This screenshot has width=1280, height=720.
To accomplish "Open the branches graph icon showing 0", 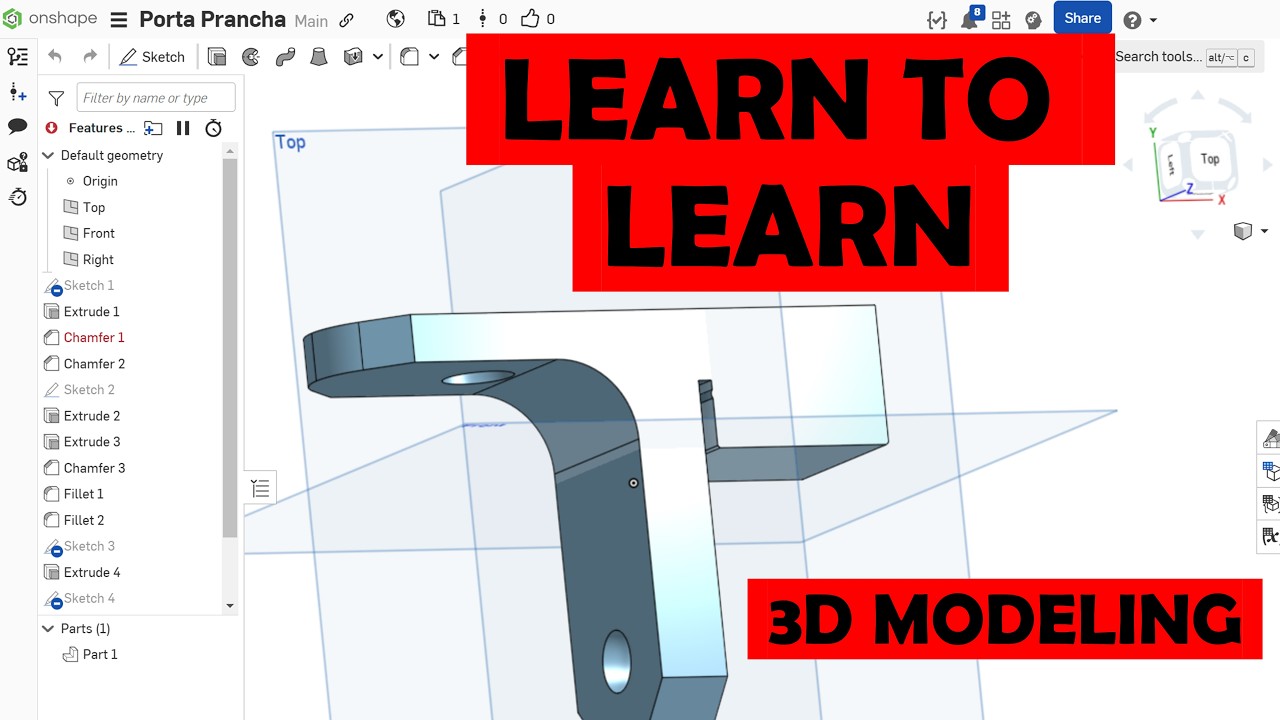I will 492,19.
